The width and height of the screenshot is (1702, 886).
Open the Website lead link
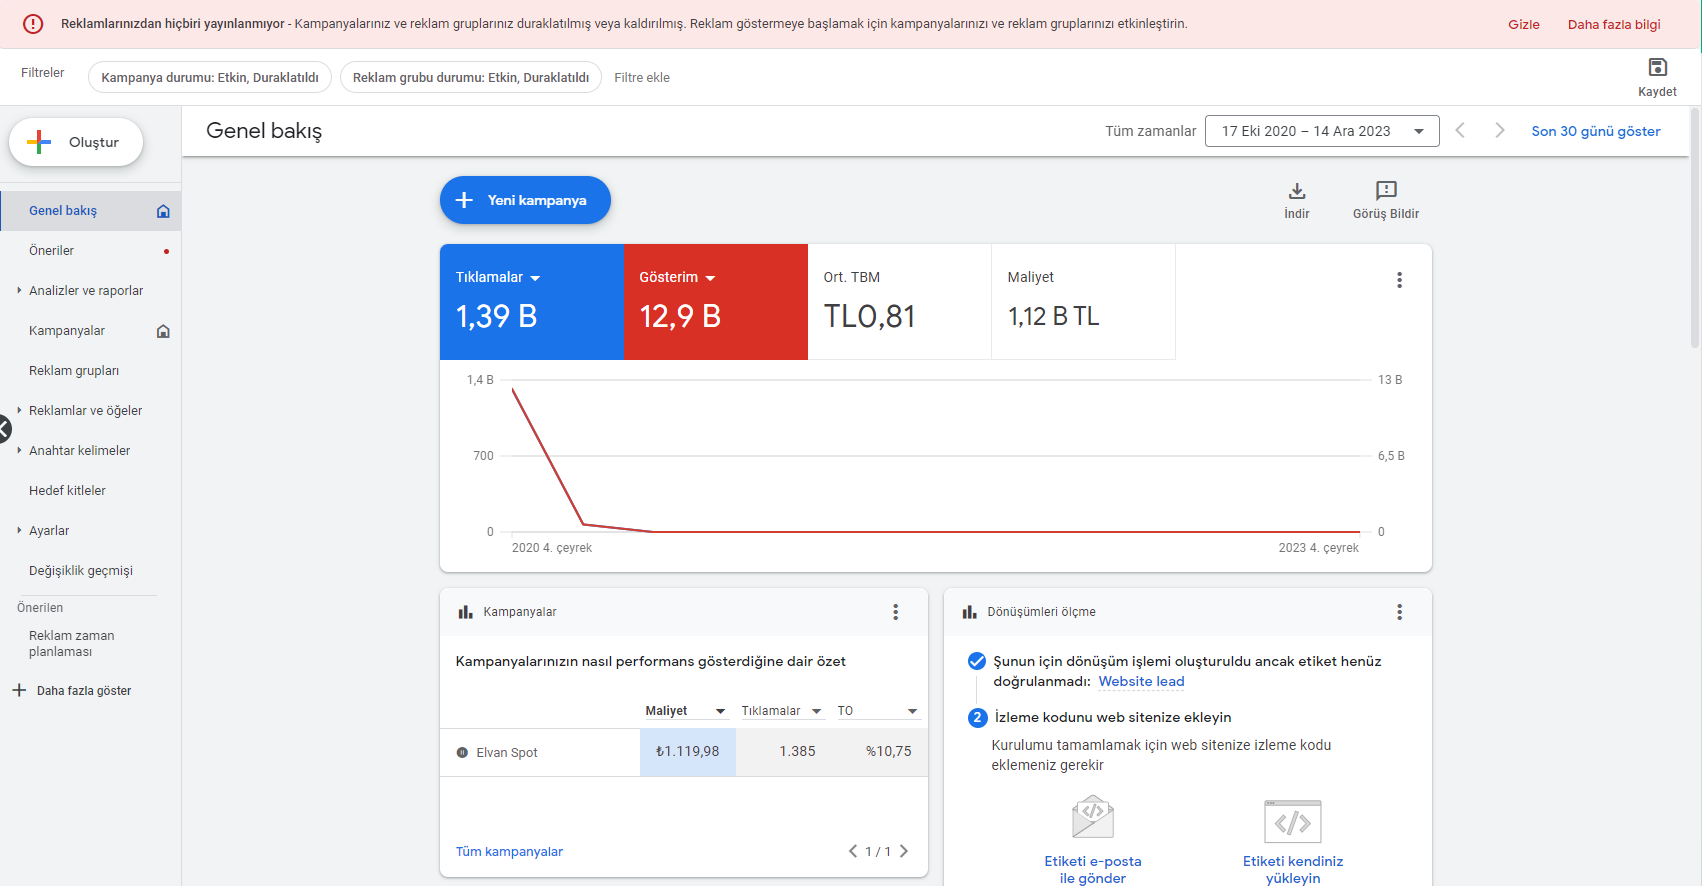tap(1141, 682)
